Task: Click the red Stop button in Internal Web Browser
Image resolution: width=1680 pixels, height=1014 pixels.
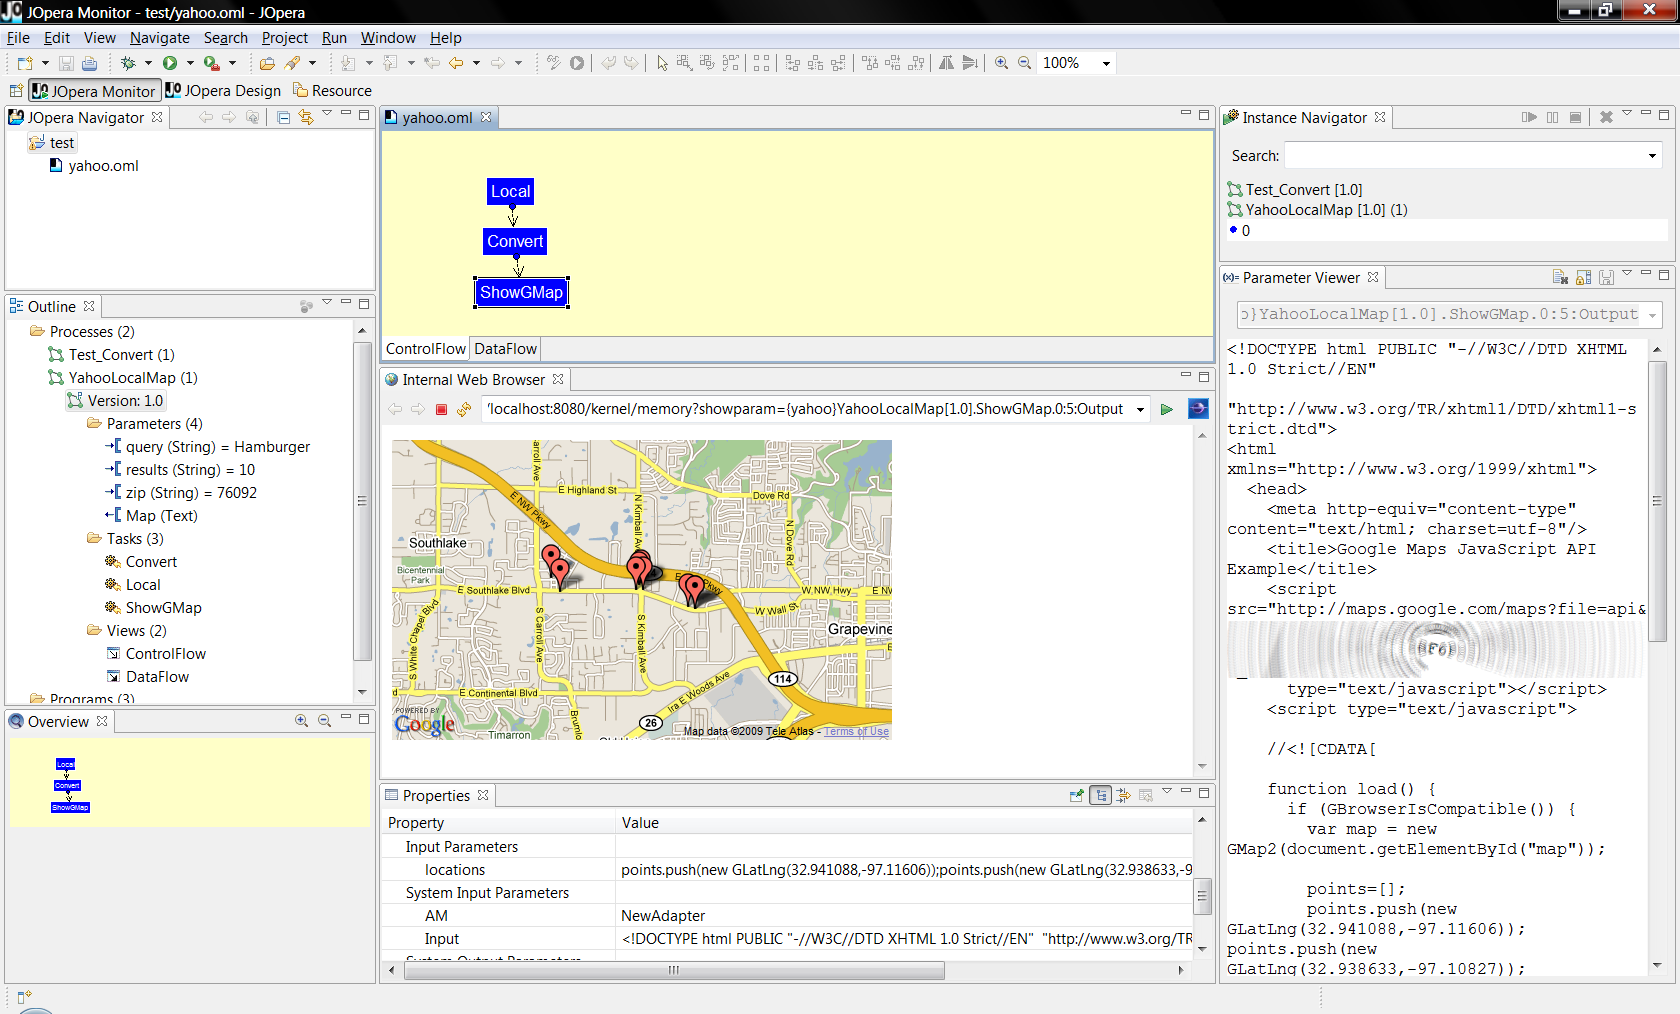Action: pos(441,409)
